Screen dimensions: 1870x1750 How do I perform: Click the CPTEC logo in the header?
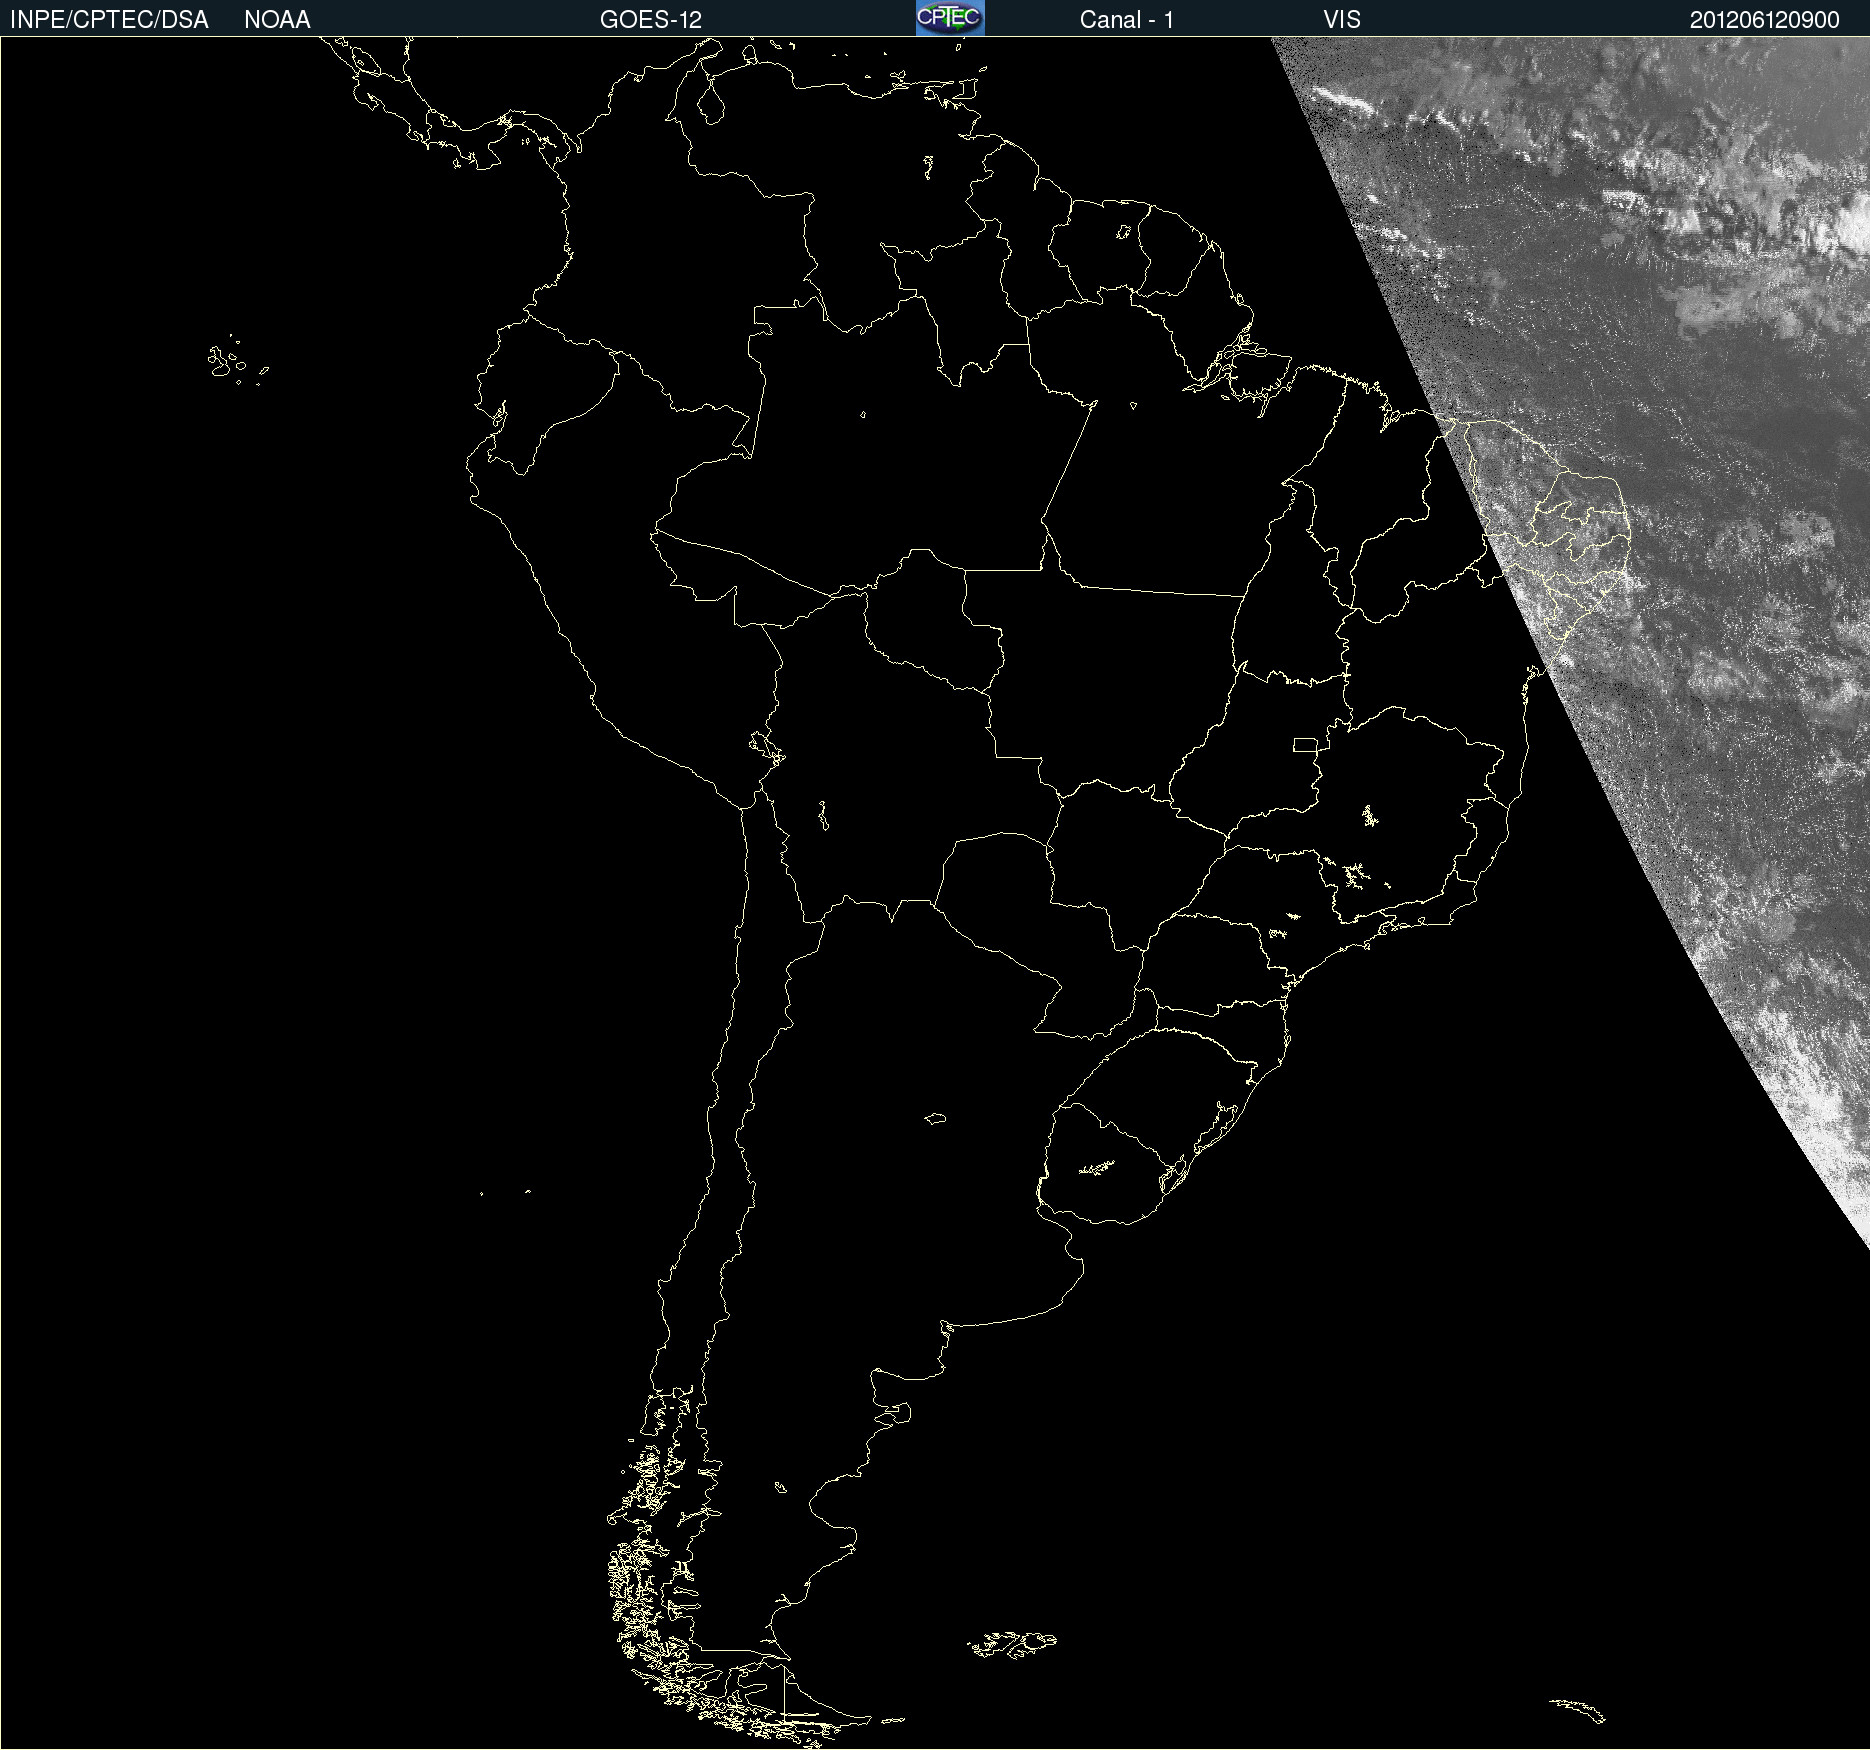950,18
